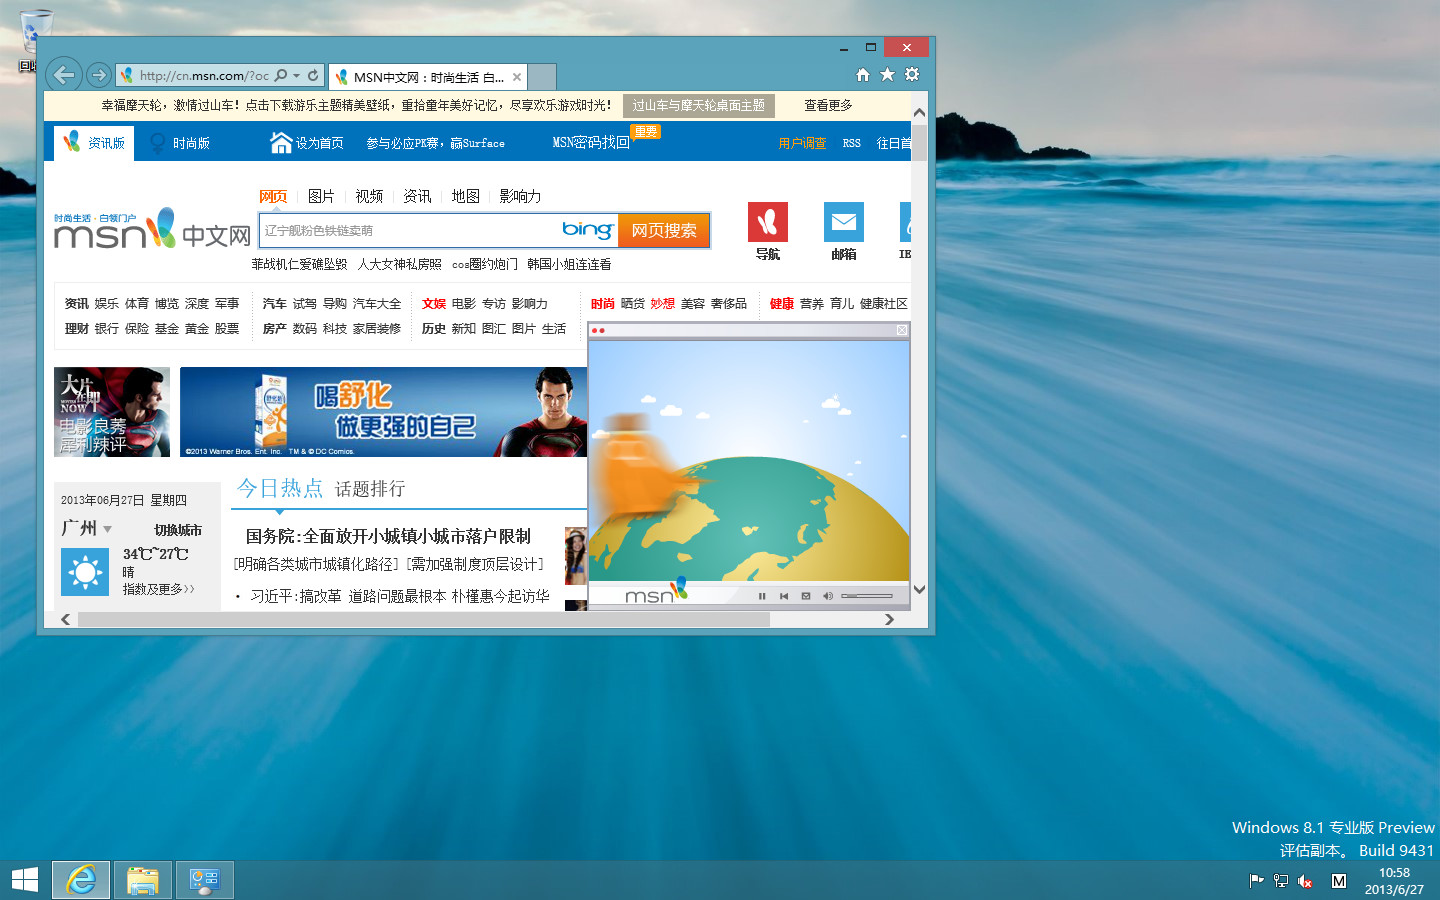Click the red 导航 navigation icon
The width and height of the screenshot is (1440, 900).
coord(767,222)
